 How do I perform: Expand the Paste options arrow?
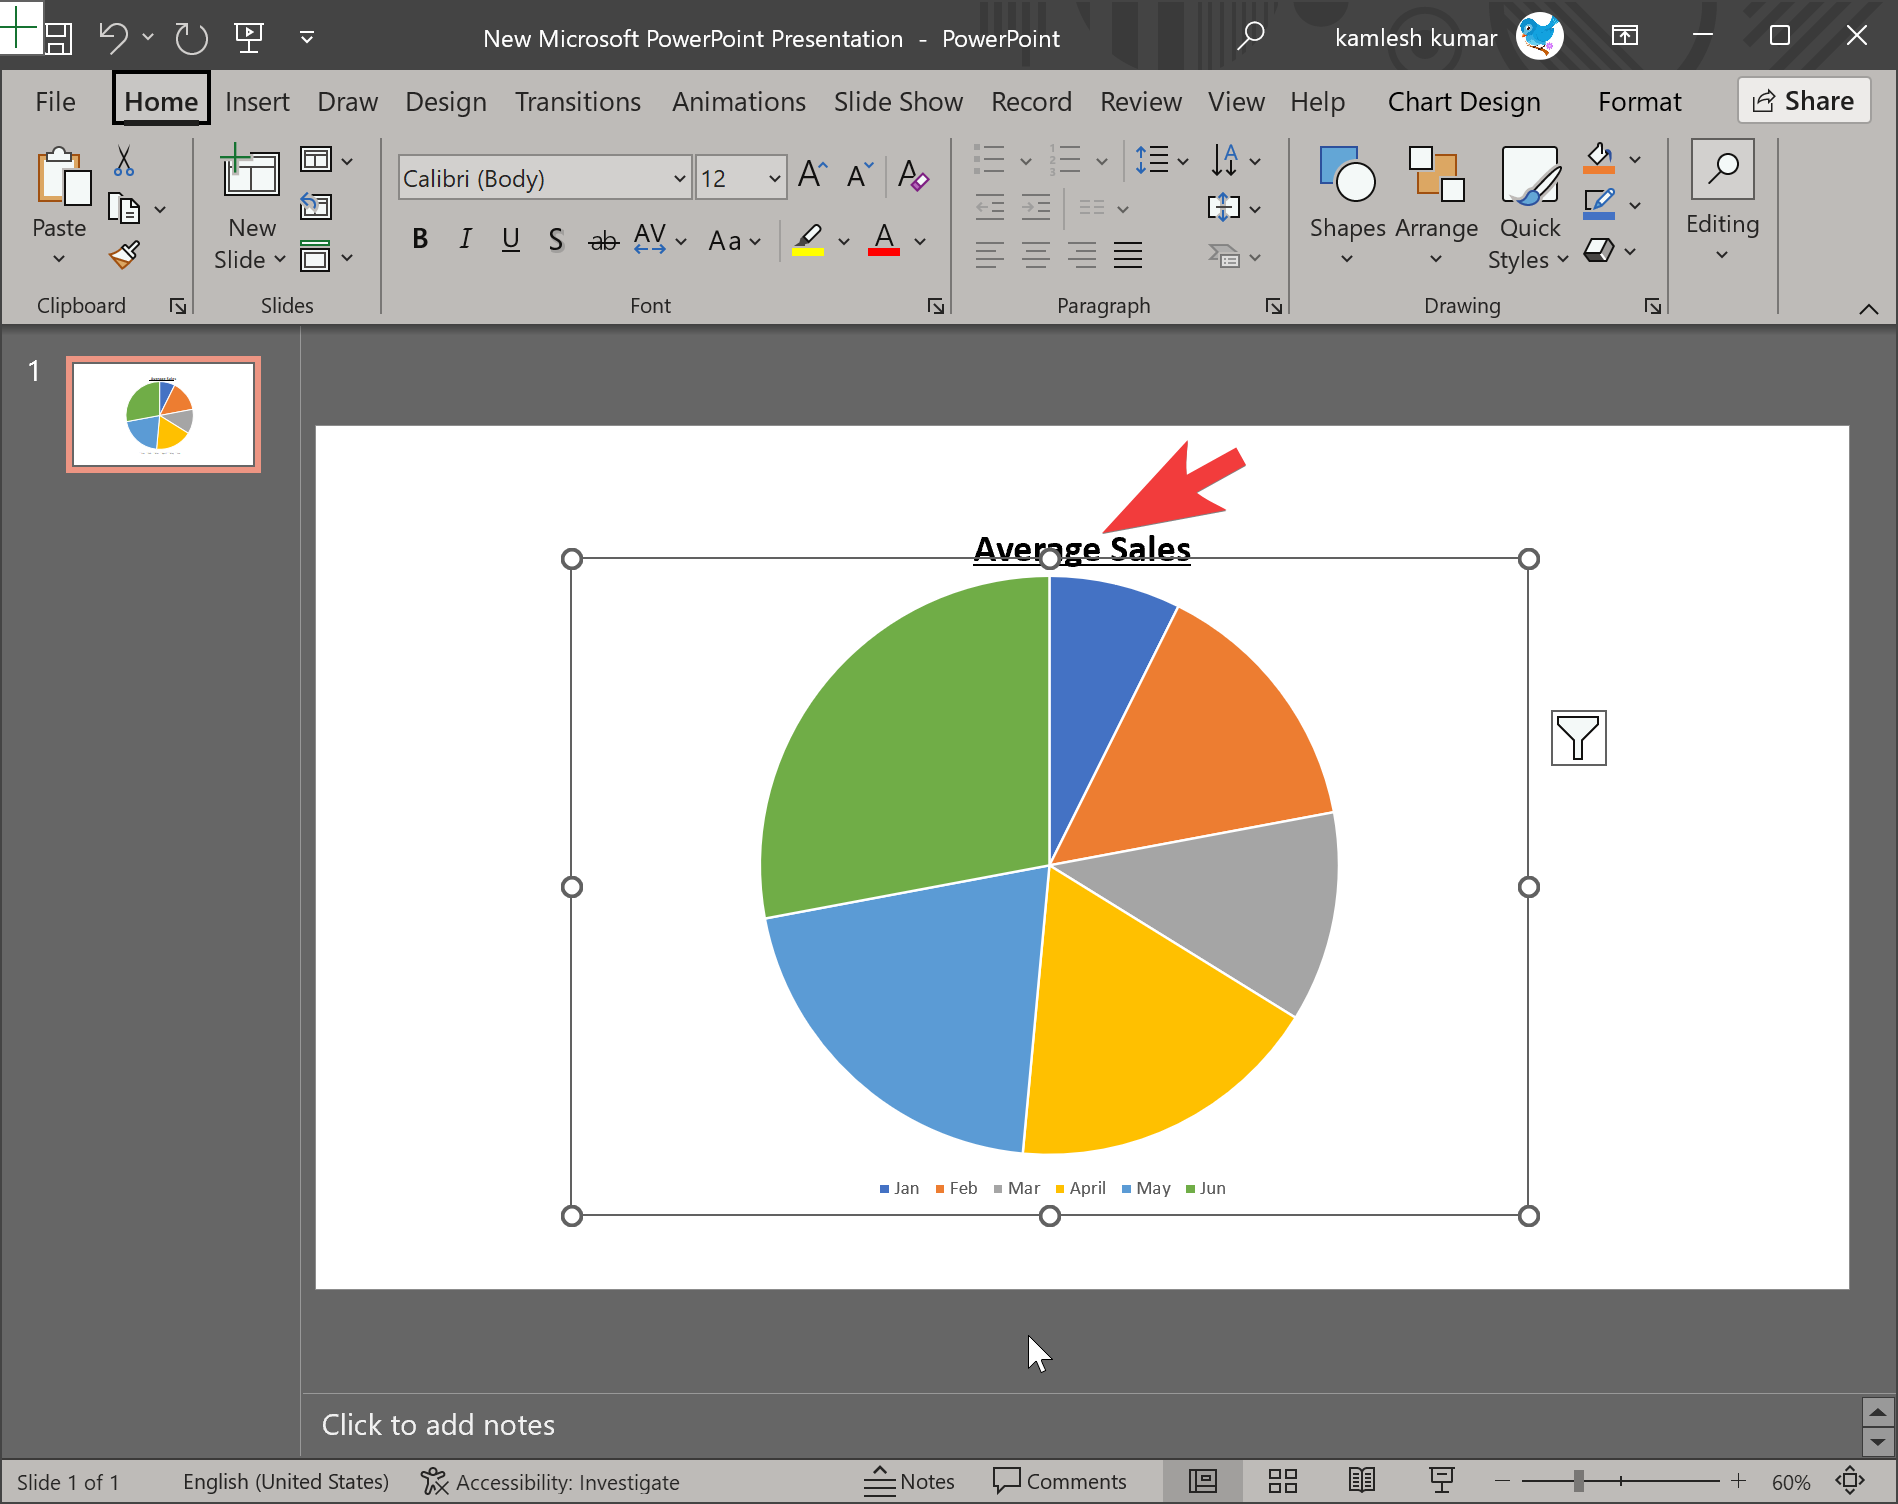pyautogui.click(x=59, y=260)
